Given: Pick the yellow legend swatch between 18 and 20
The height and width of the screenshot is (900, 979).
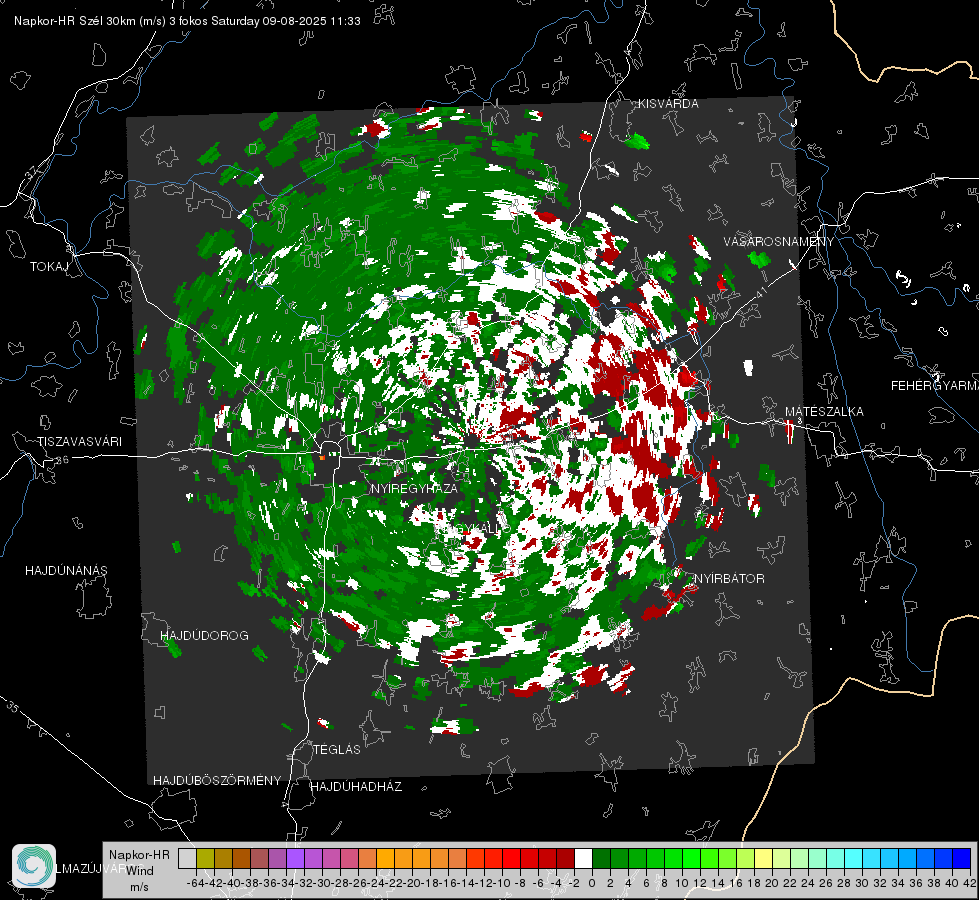Looking at the screenshot, I should tap(763, 858).
